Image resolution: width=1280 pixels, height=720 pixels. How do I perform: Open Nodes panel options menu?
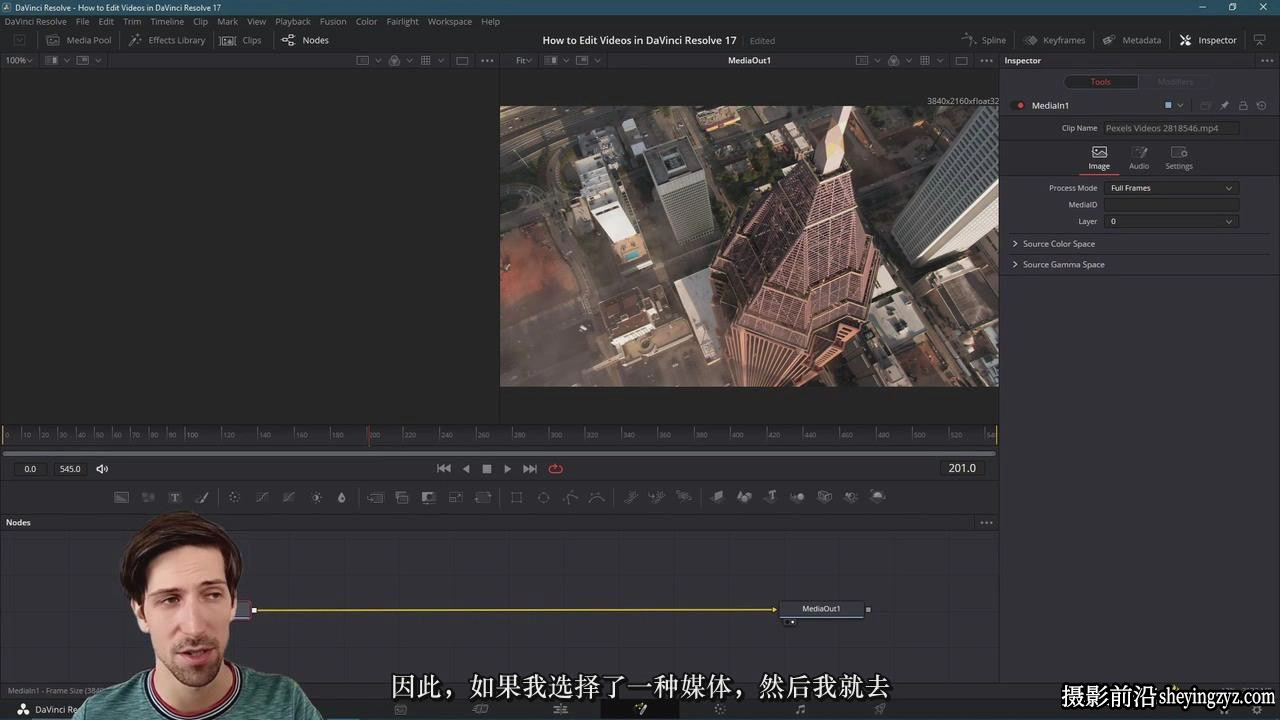986,522
